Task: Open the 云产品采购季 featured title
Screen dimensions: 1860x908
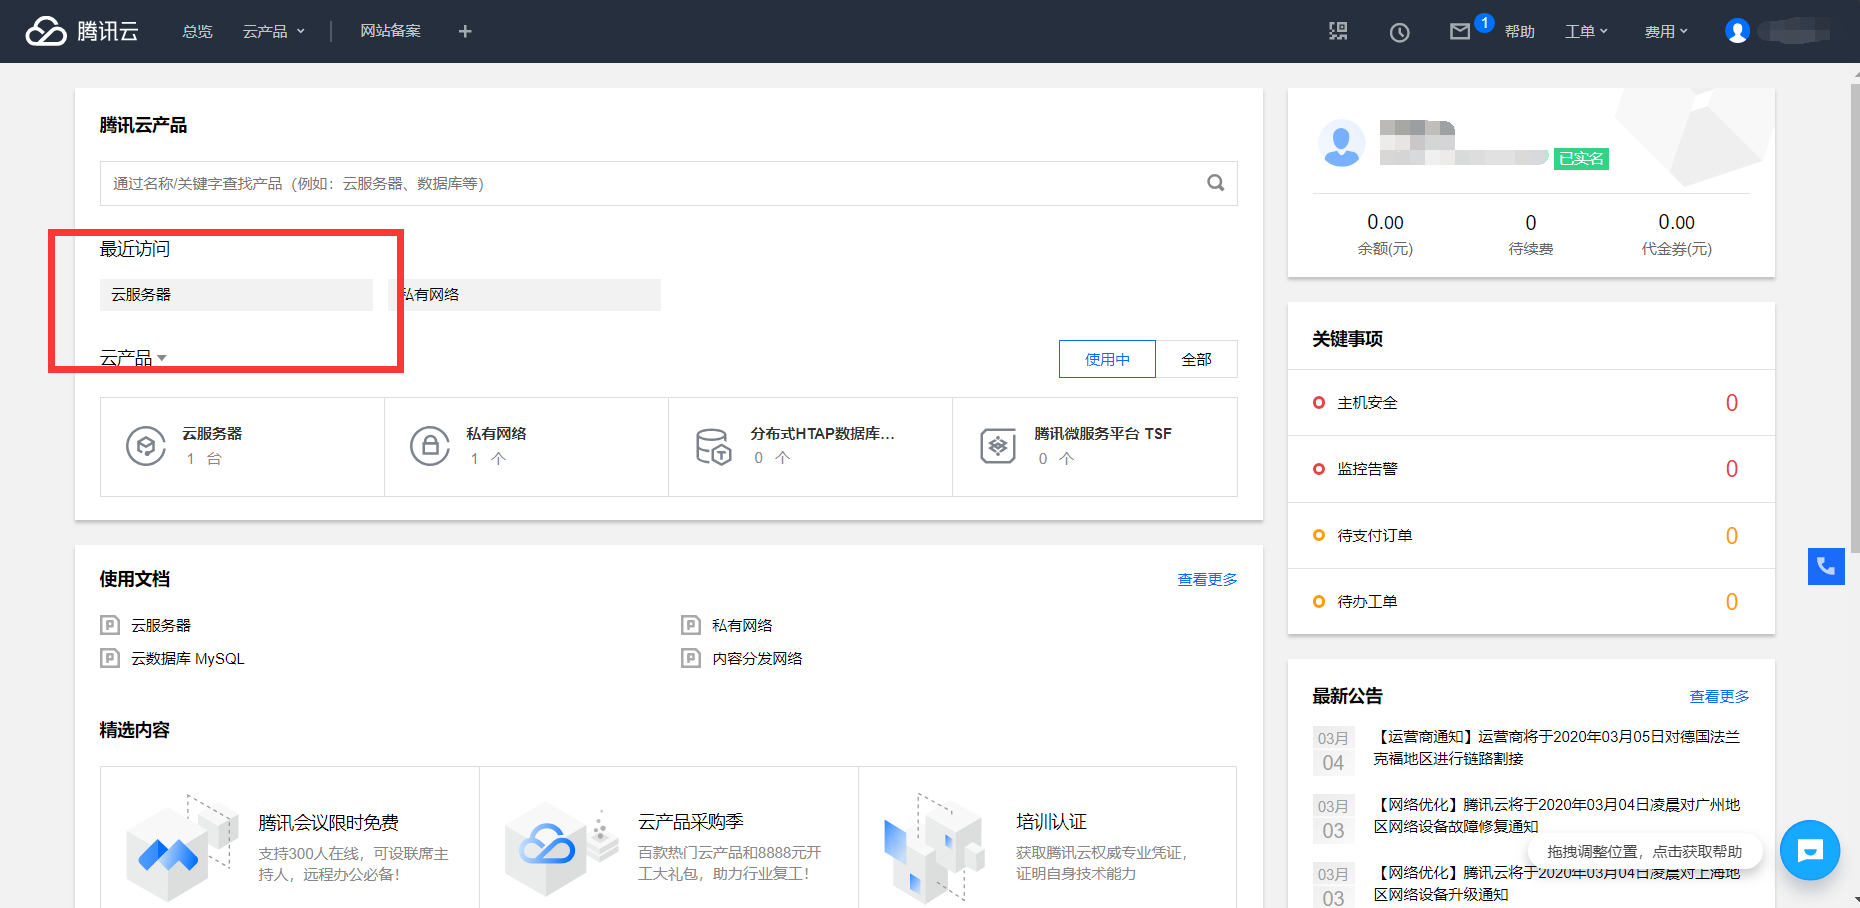Action: point(691,821)
